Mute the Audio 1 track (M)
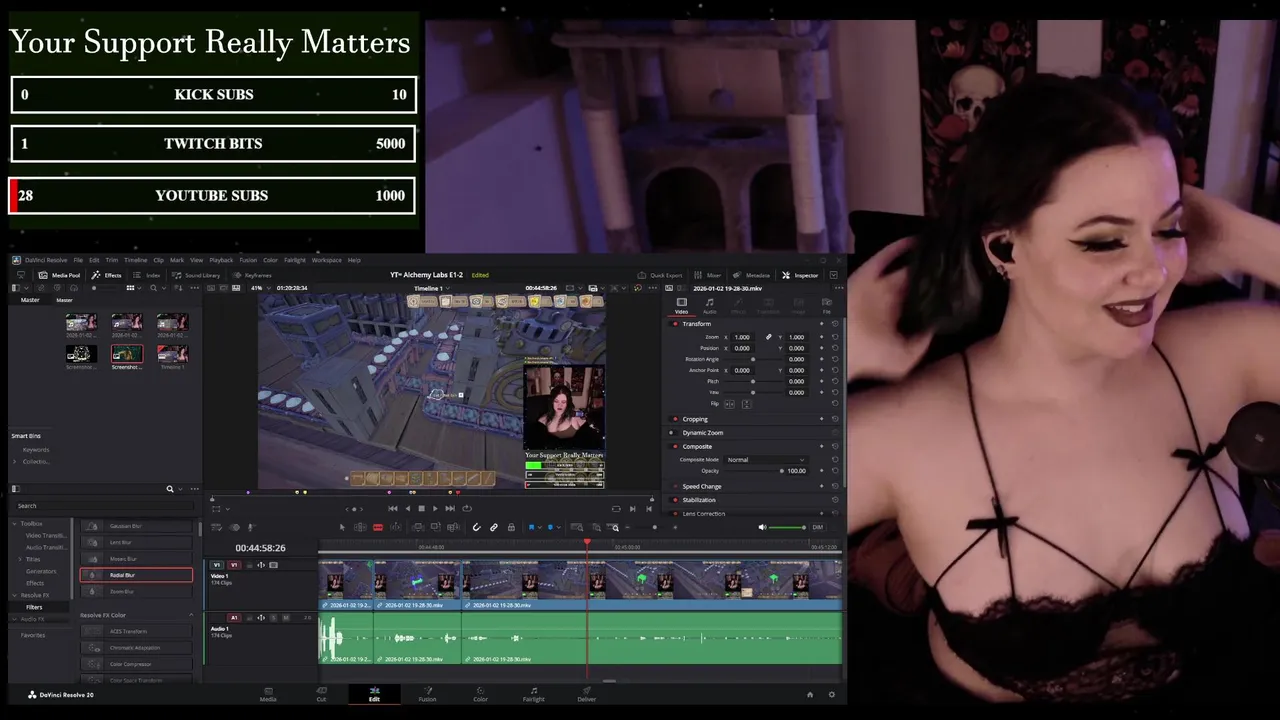The width and height of the screenshot is (1280, 720). tap(285, 618)
